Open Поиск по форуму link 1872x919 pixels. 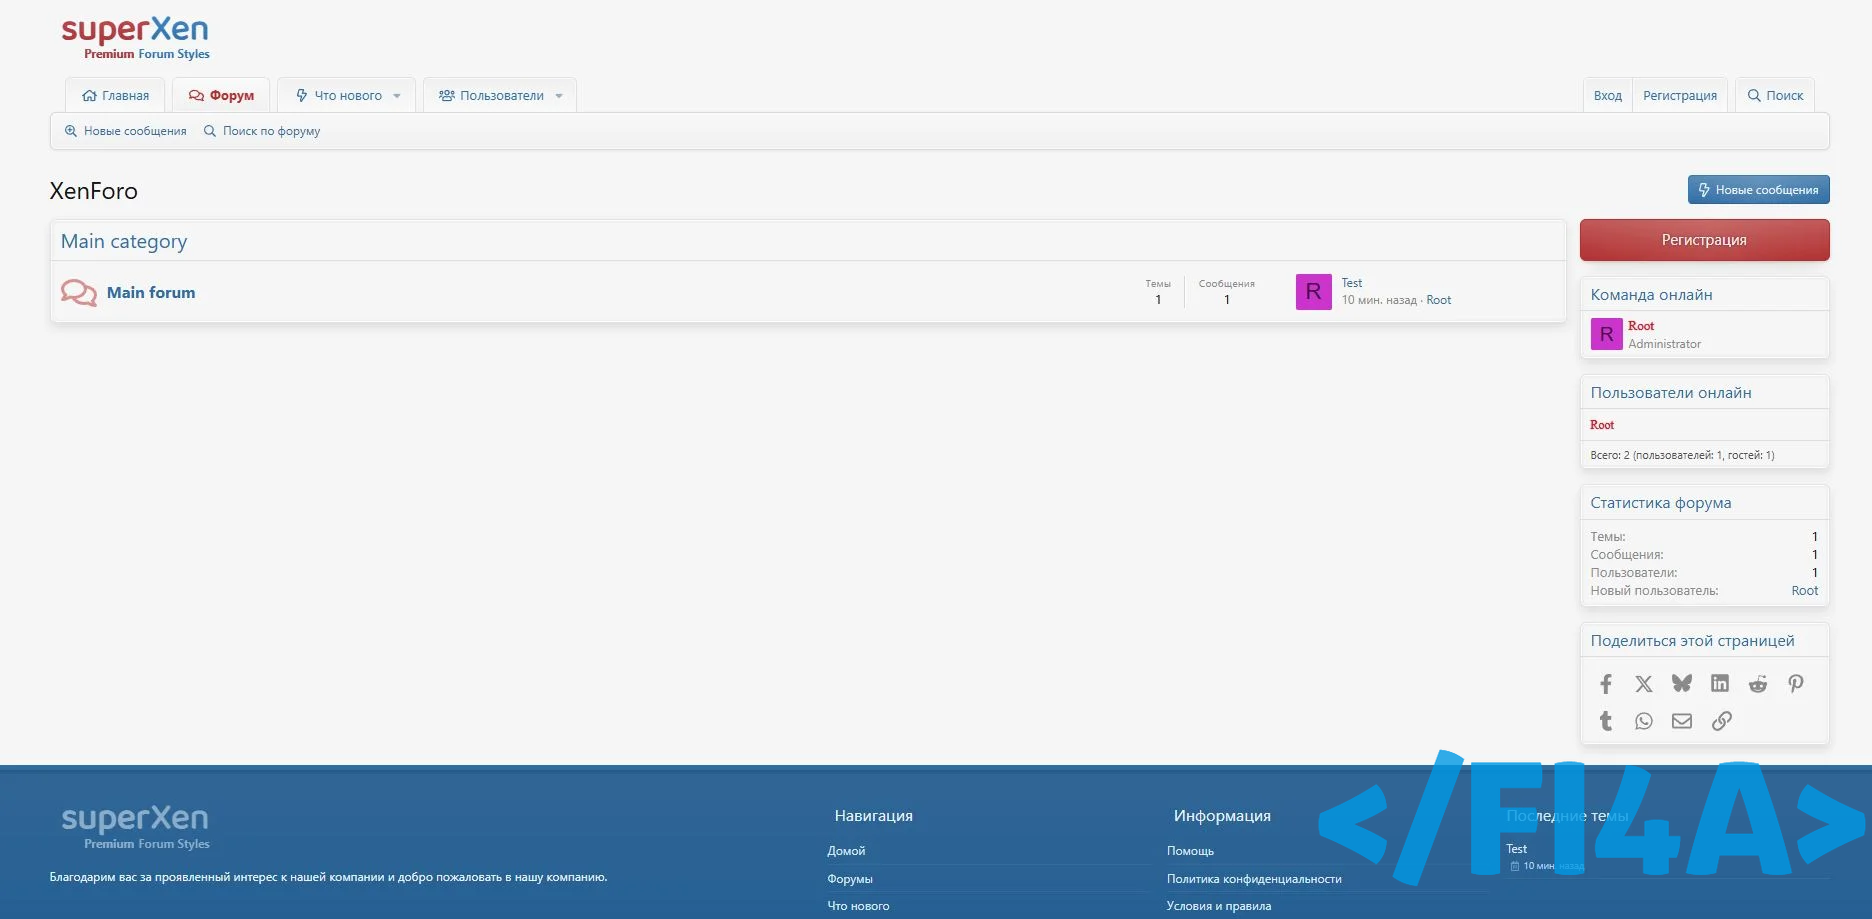coord(262,131)
